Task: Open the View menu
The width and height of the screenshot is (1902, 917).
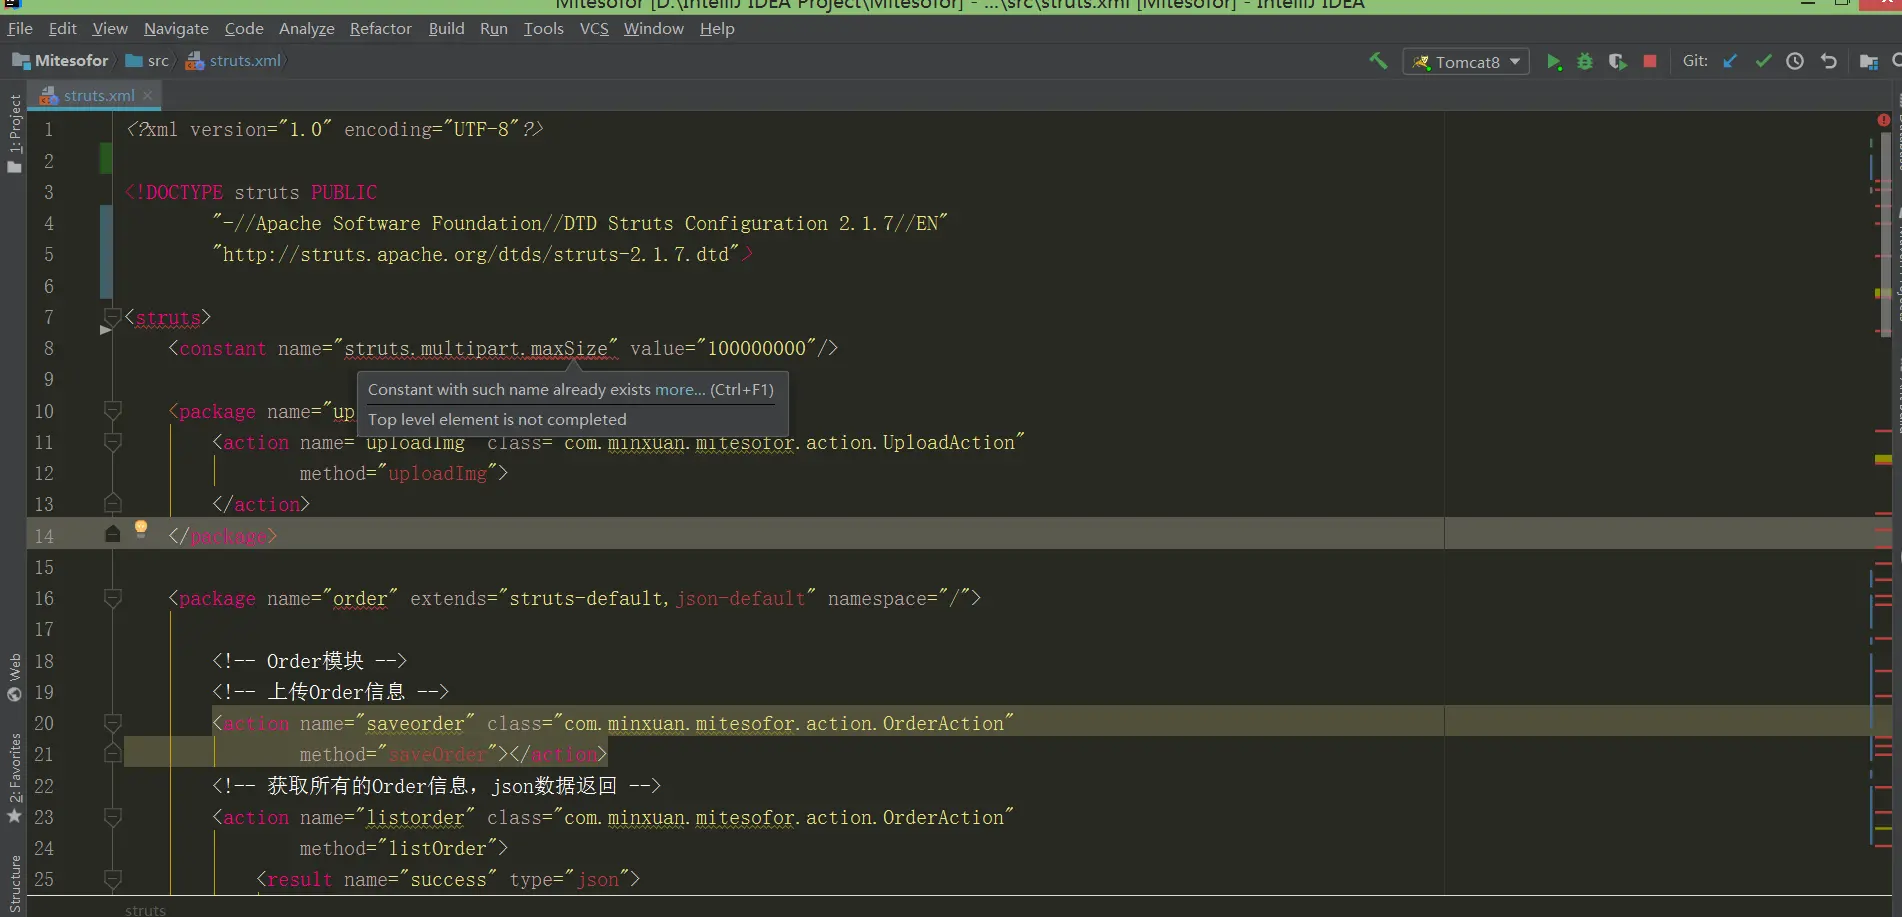Action: (x=110, y=28)
